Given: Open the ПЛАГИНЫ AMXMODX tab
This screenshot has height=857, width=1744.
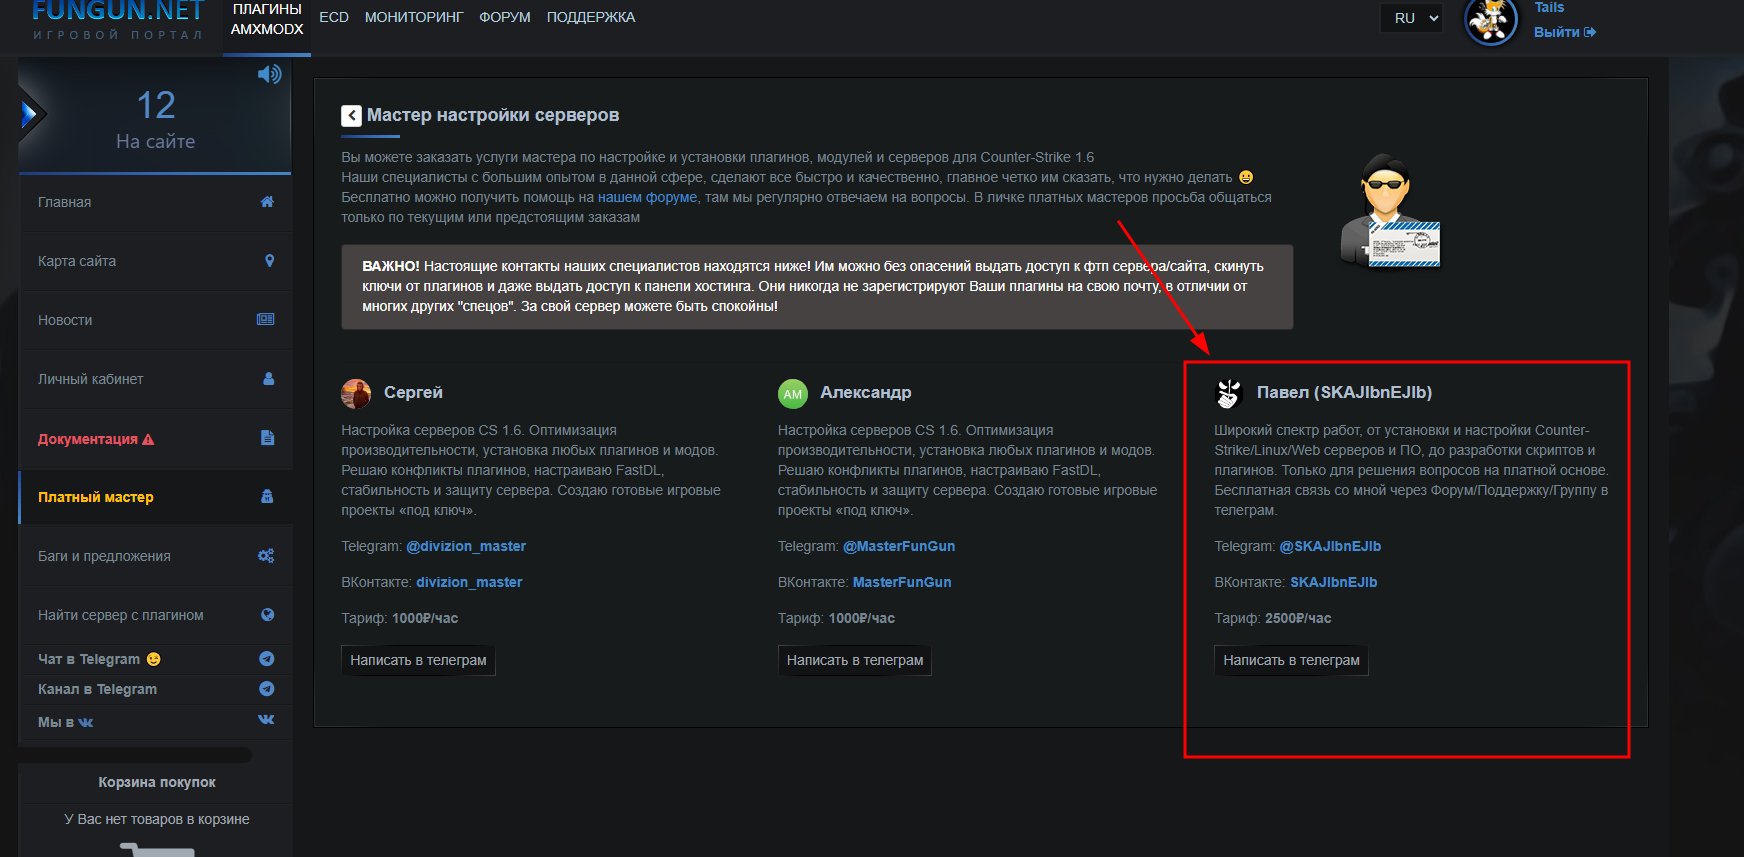Looking at the screenshot, I should tap(267, 19).
